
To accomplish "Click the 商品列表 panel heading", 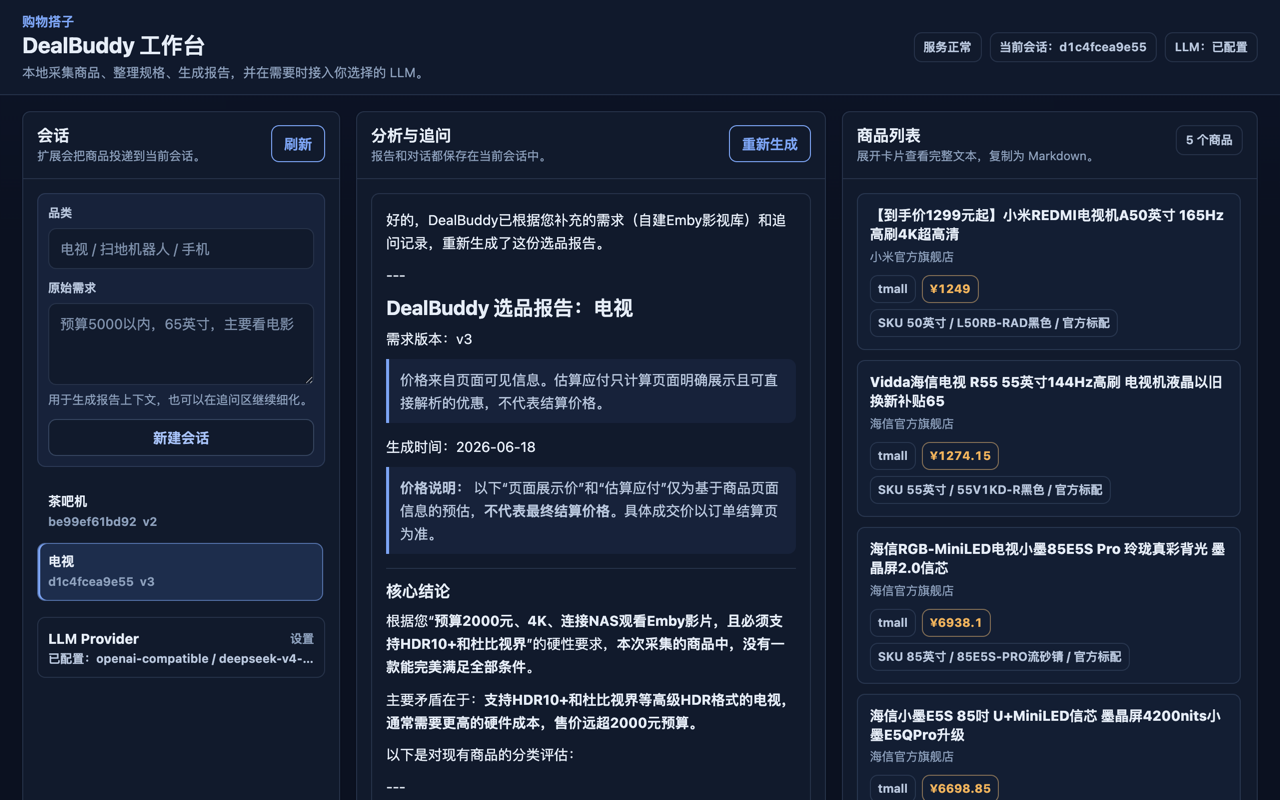I will click(889, 135).
